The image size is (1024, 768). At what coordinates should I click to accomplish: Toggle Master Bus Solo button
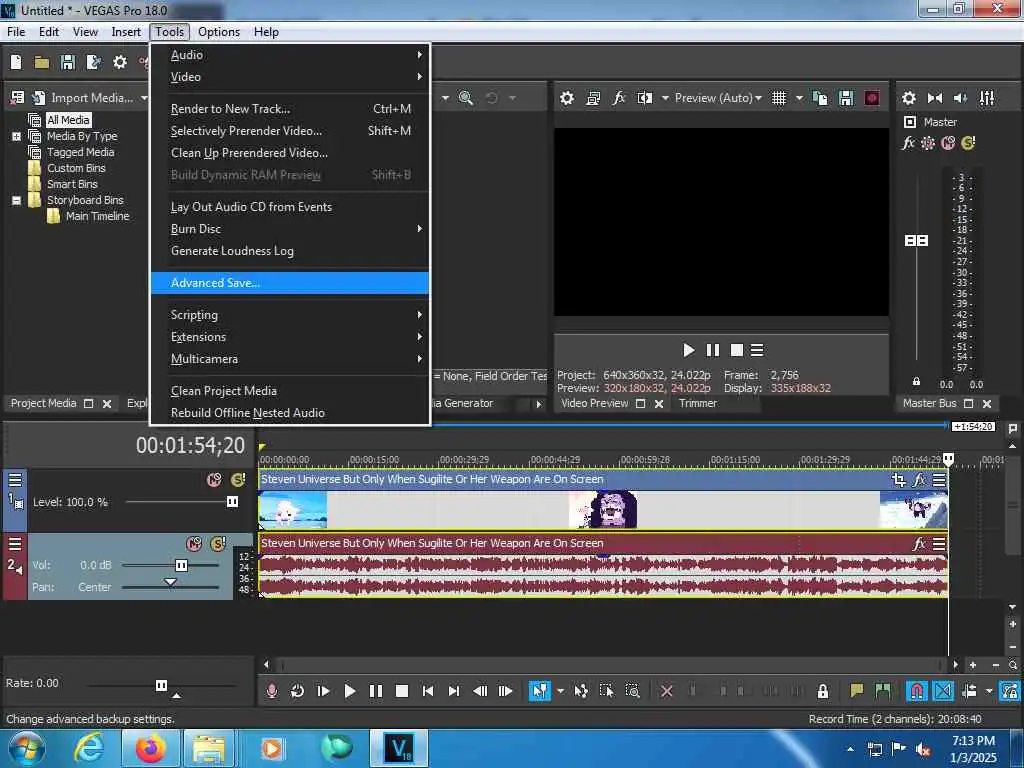tap(968, 142)
